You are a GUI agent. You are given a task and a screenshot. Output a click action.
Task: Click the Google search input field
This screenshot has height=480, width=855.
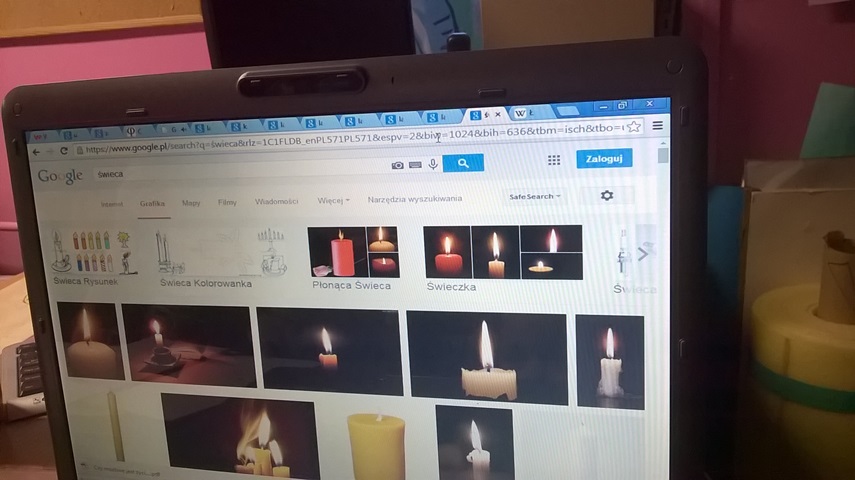240,172
